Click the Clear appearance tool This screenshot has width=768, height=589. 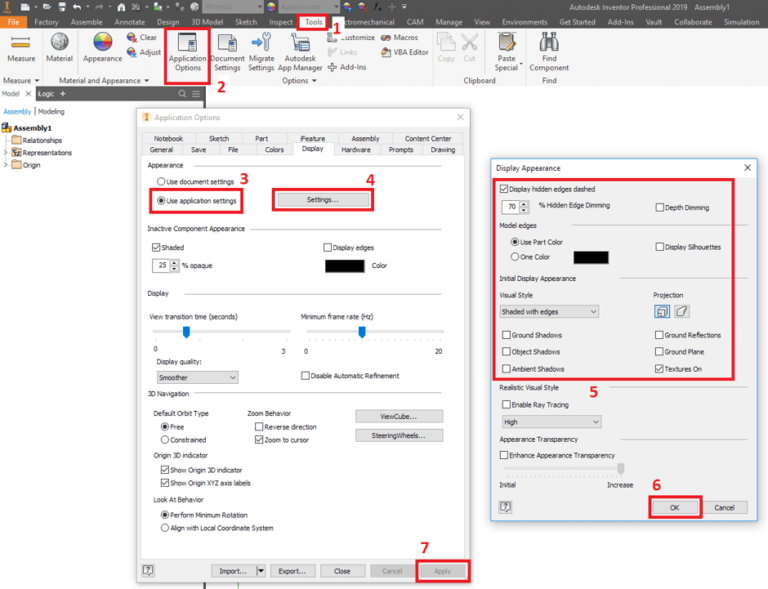point(142,38)
